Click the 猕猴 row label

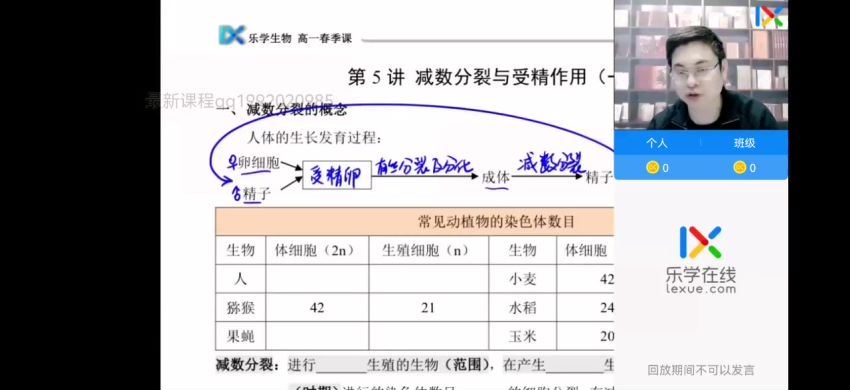pyautogui.click(x=240, y=308)
